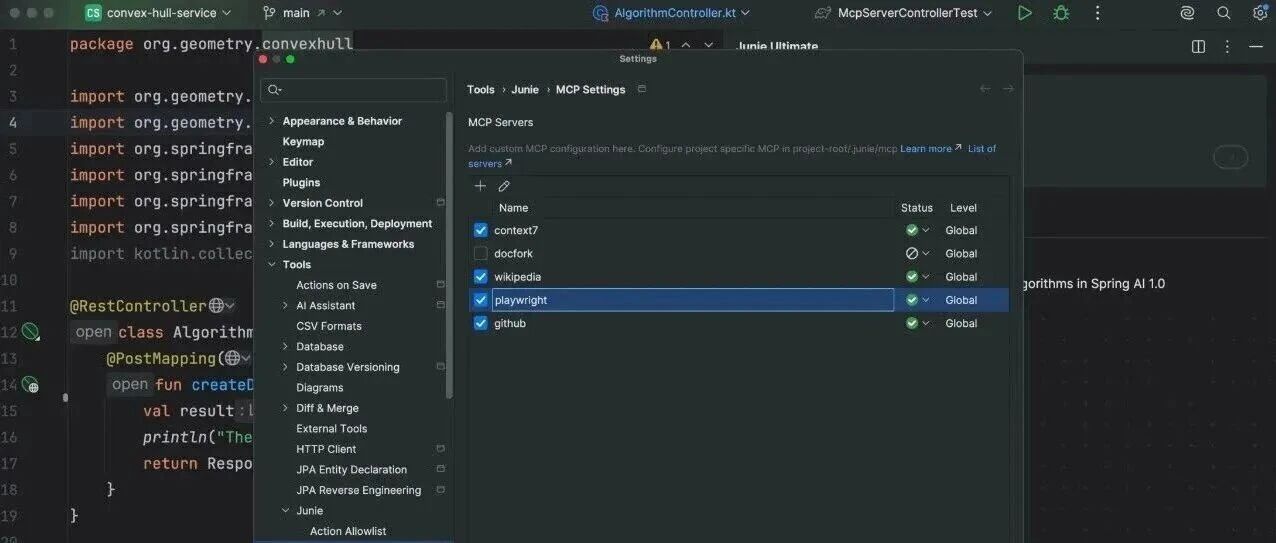The width and height of the screenshot is (1276, 543).
Task: Open the github status dropdown arrow
Action: [x=926, y=323]
